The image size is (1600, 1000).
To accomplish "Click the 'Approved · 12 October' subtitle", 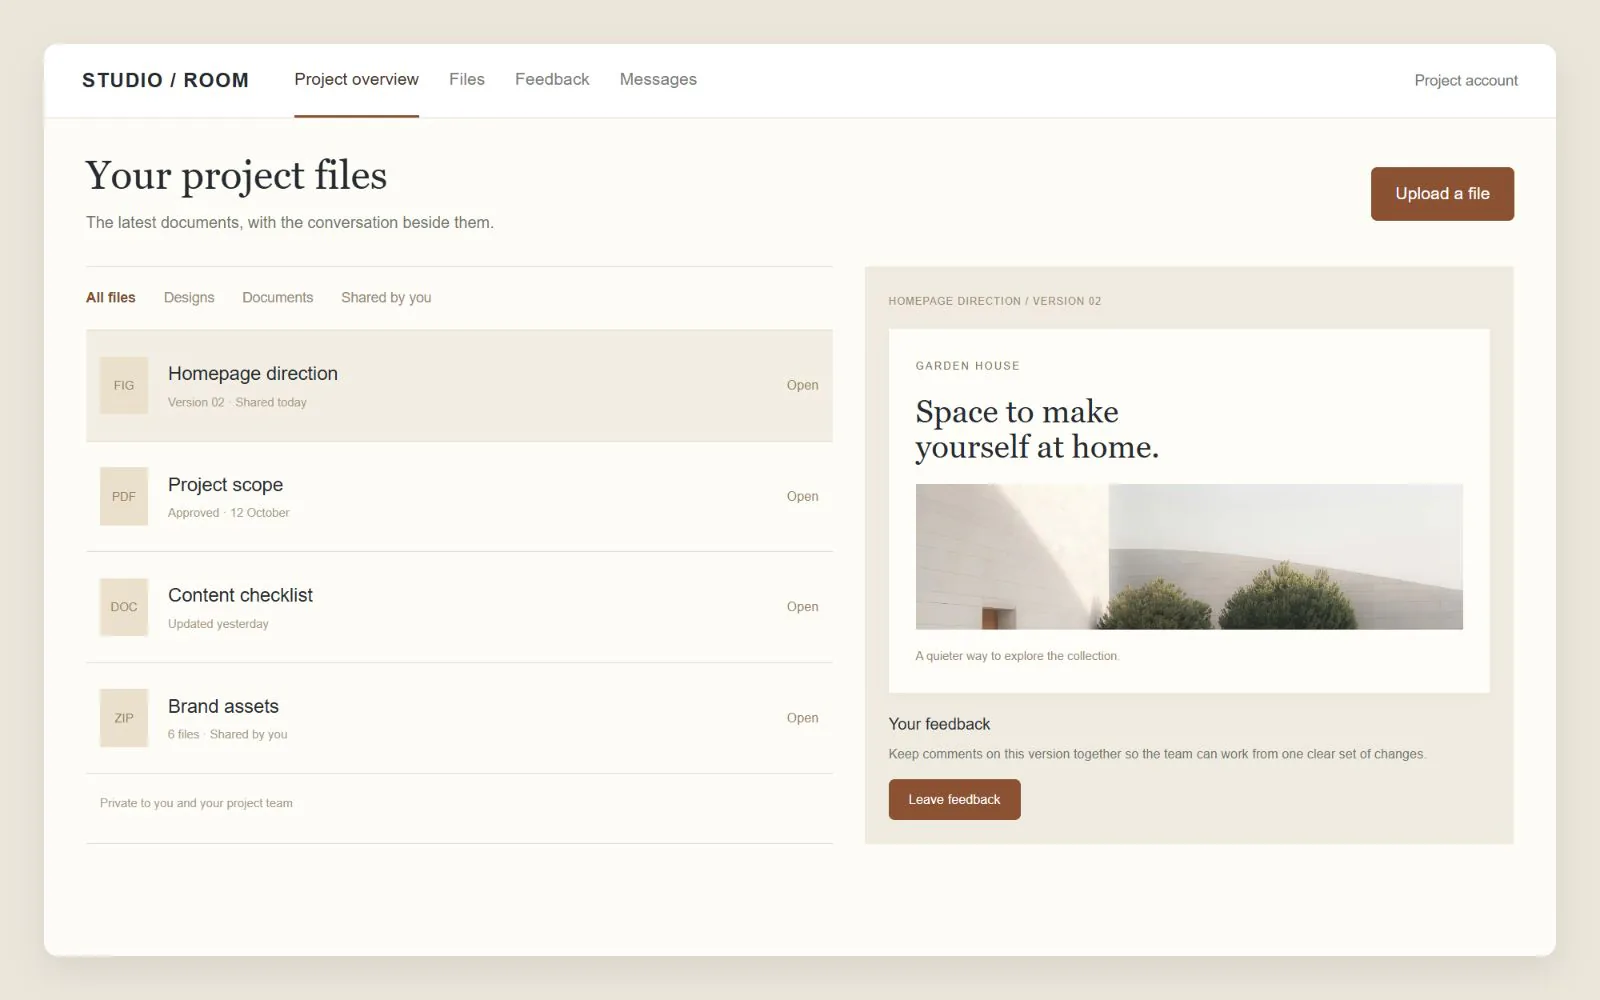I will pyautogui.click(x=229, y=513).
